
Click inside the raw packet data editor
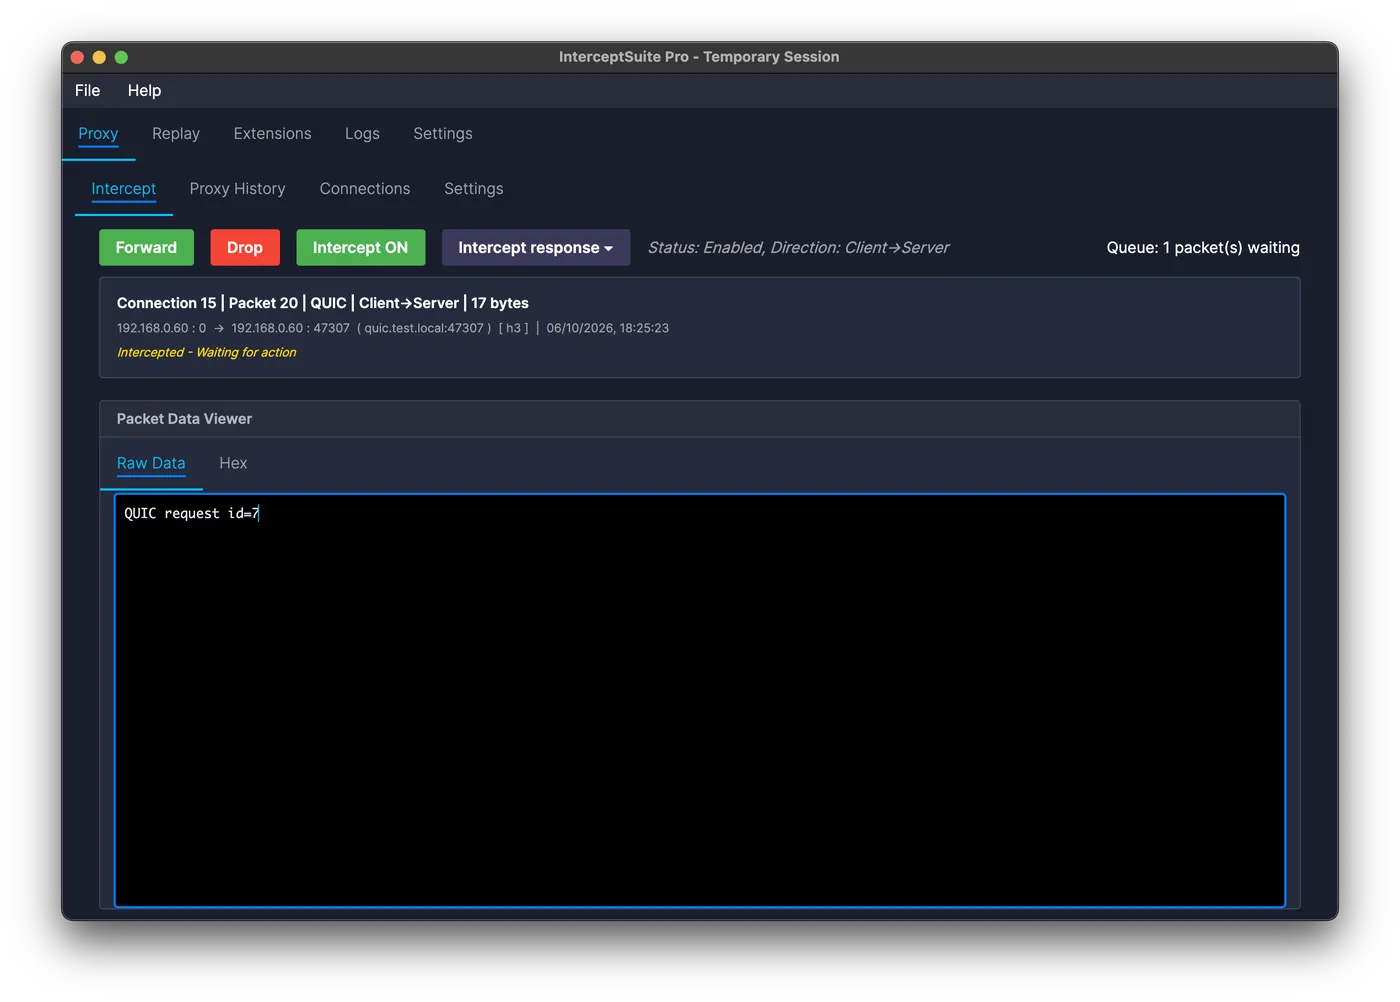(700, 701)
